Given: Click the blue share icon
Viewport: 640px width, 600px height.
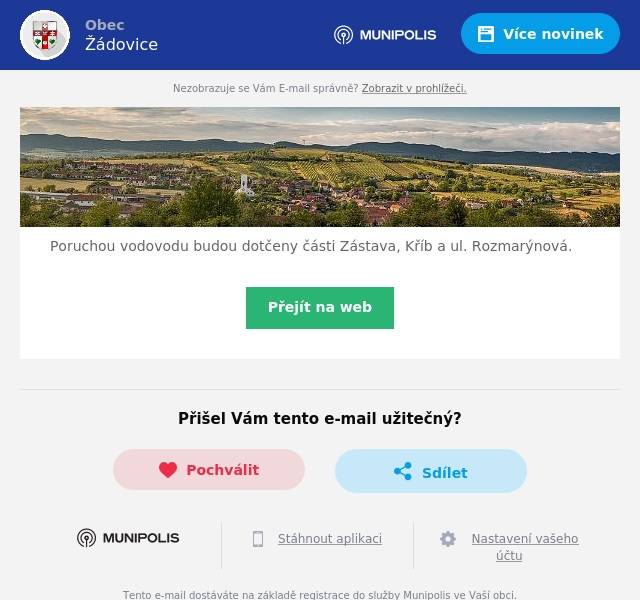Looking at the screenshot, I should [x=403, y=471].
